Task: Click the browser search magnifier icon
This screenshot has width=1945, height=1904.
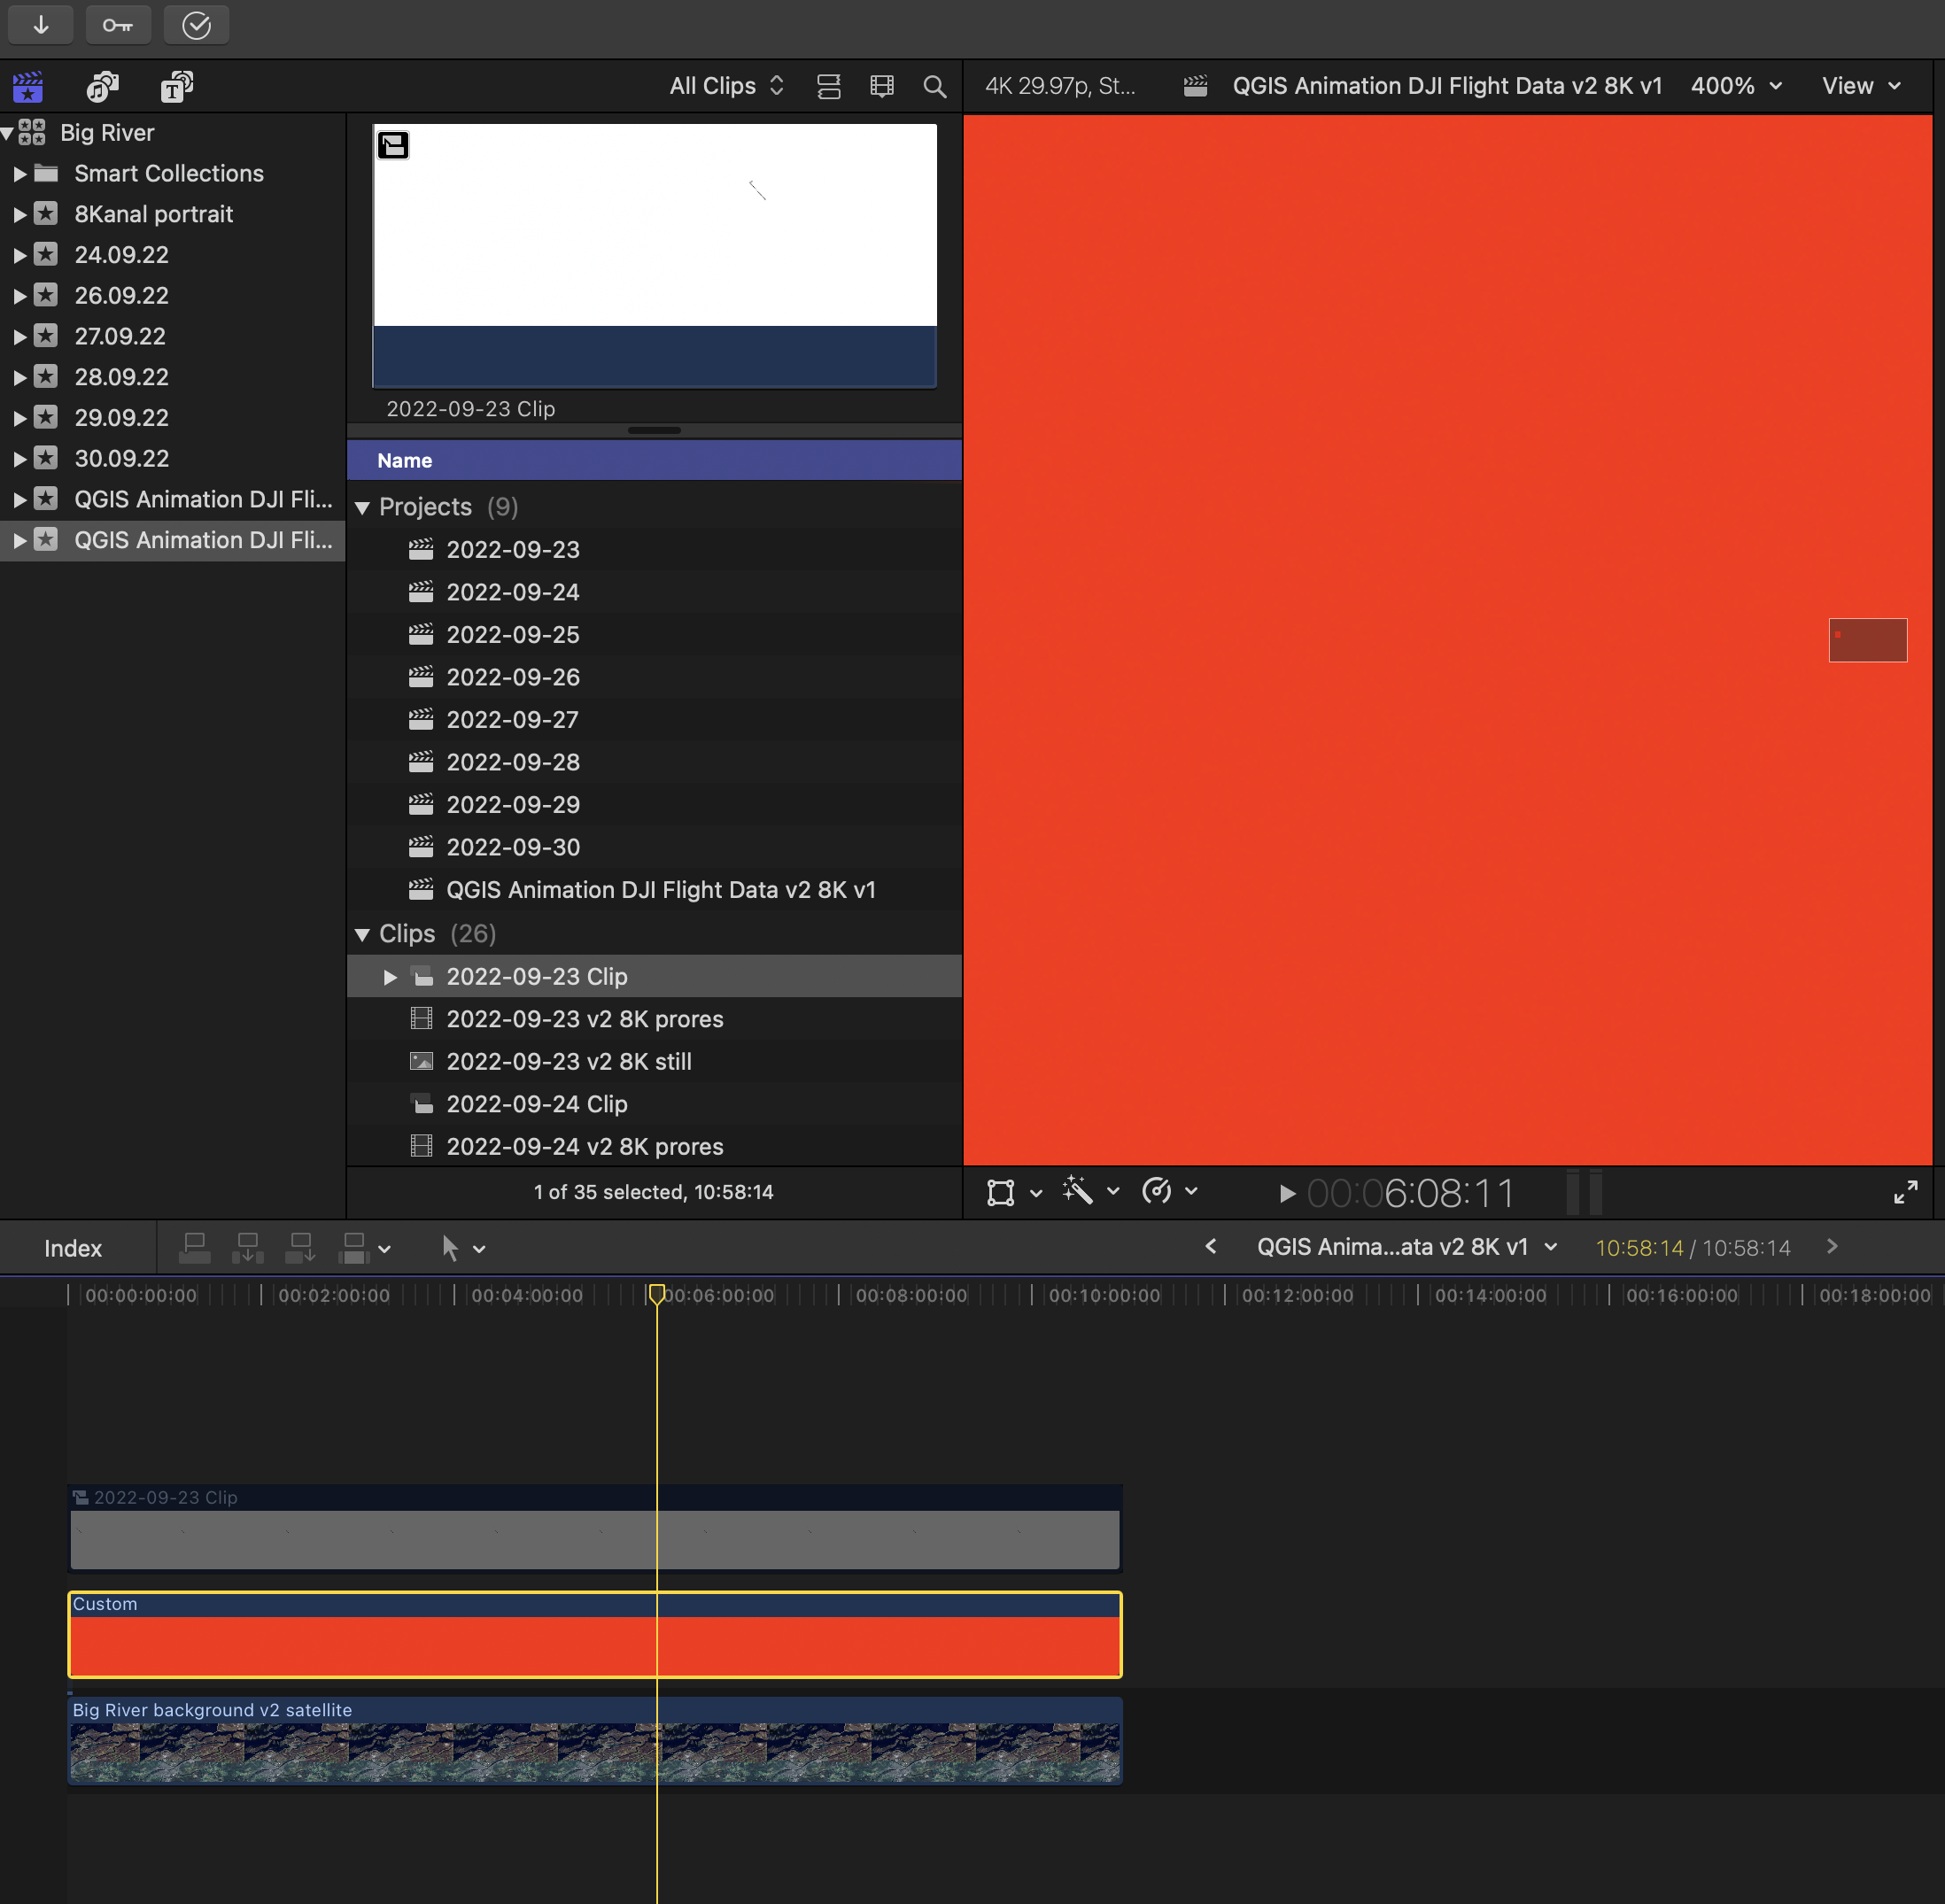Action: pyautogui.click(x=934, y=87)
